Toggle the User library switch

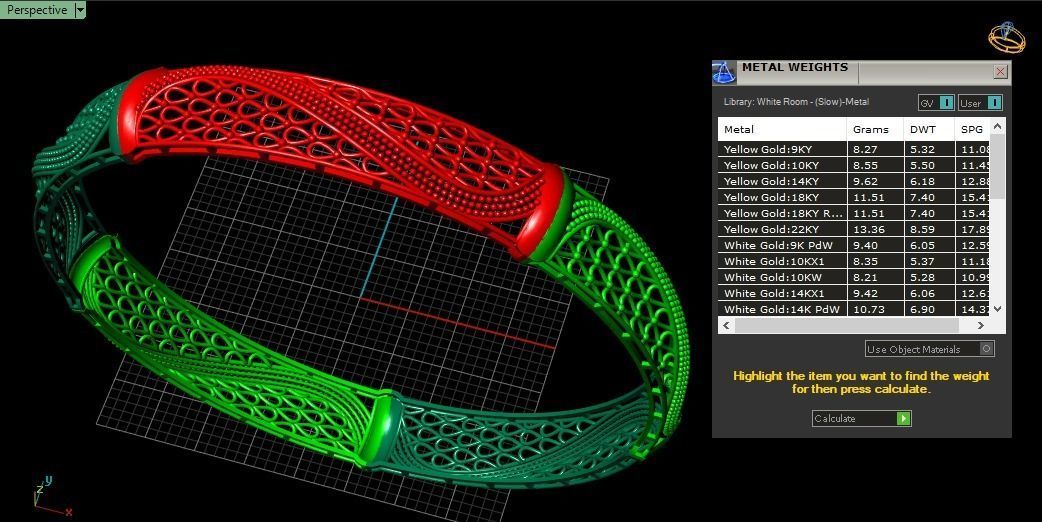pos(980,103)
